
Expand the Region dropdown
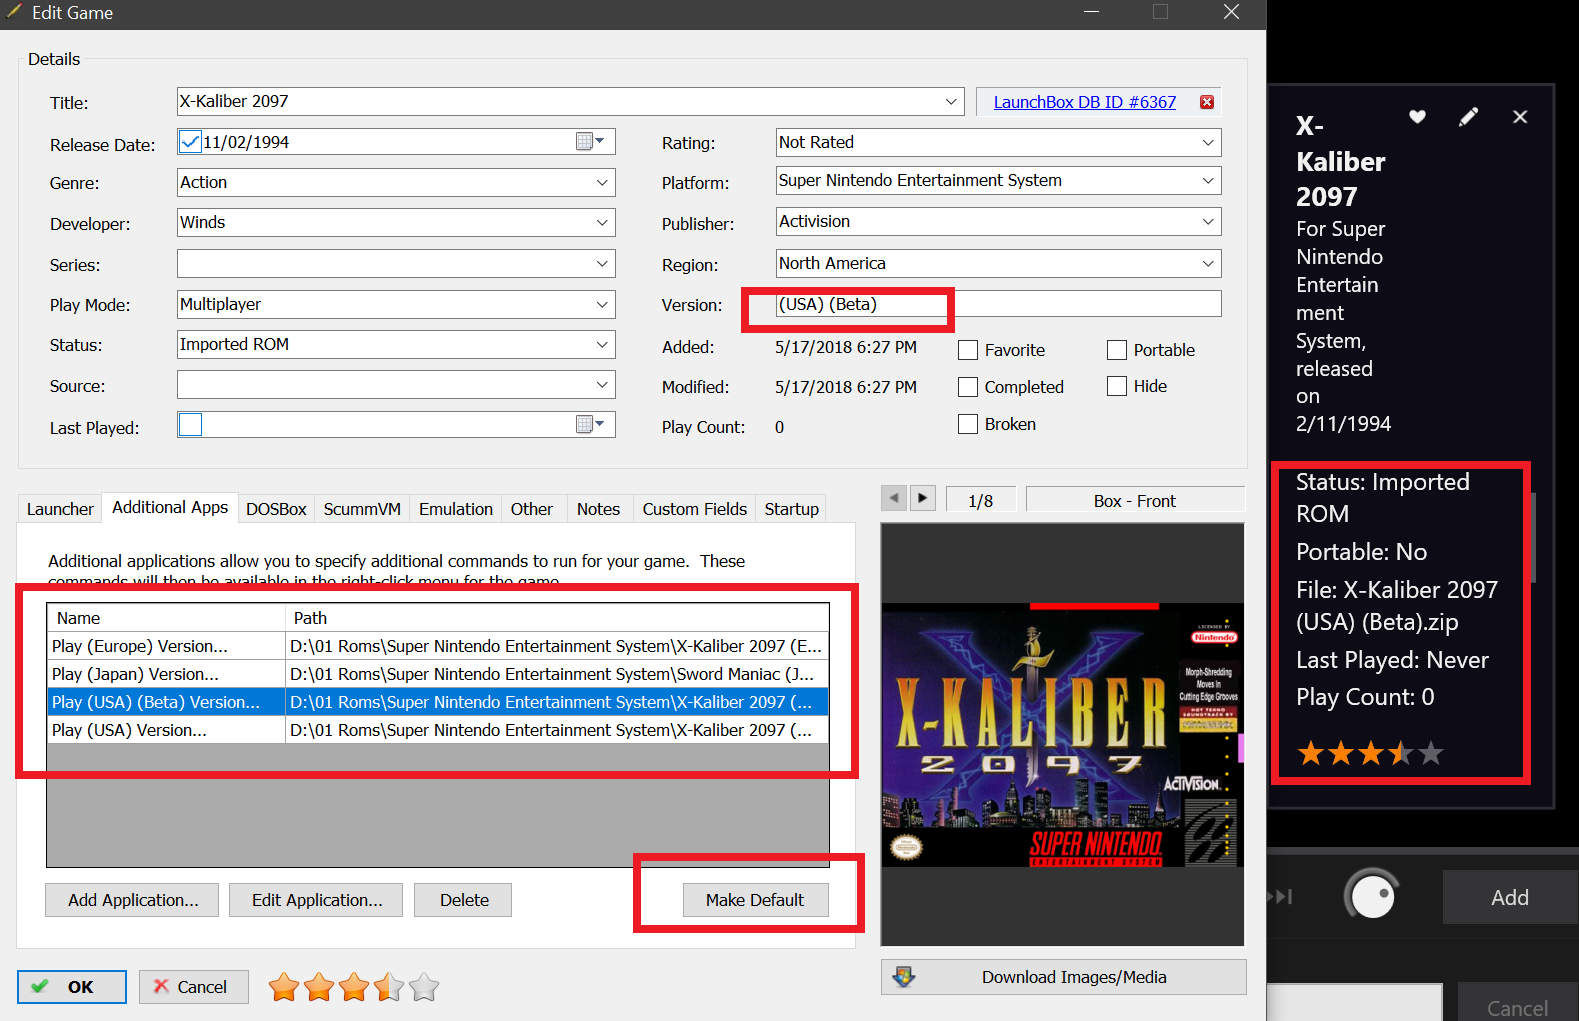(x=1208, y=263)
